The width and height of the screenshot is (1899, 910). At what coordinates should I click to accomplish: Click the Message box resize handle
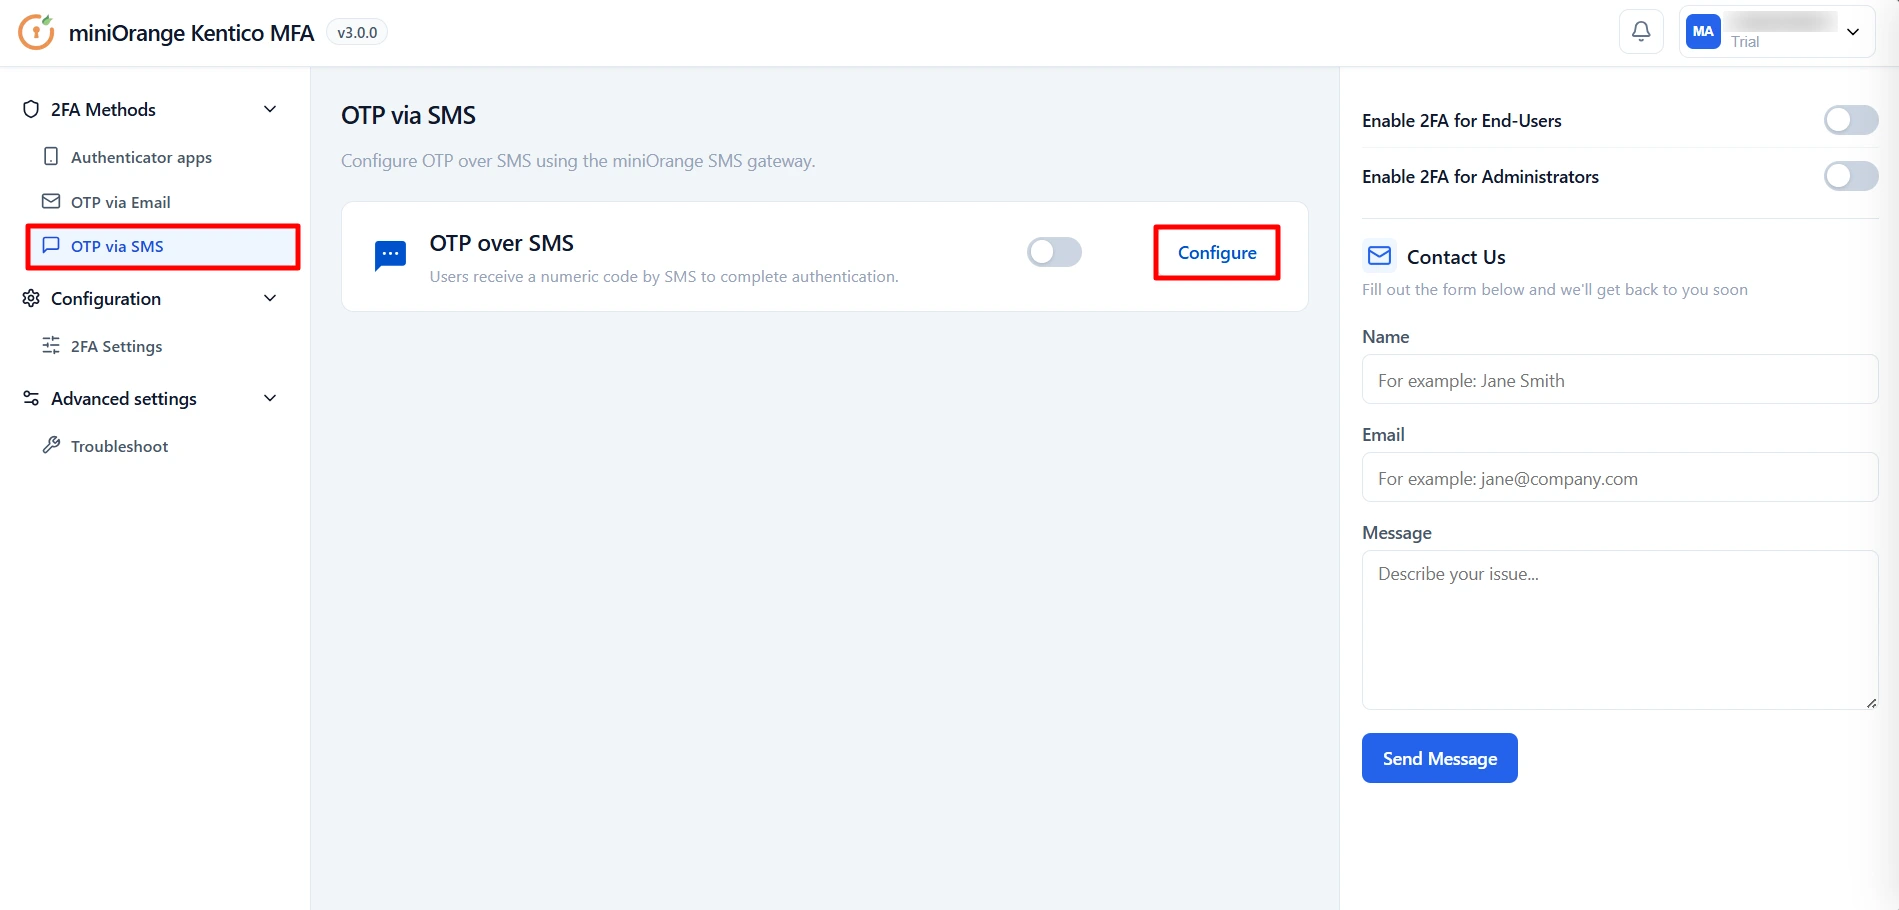click(x=1871, y=703)
